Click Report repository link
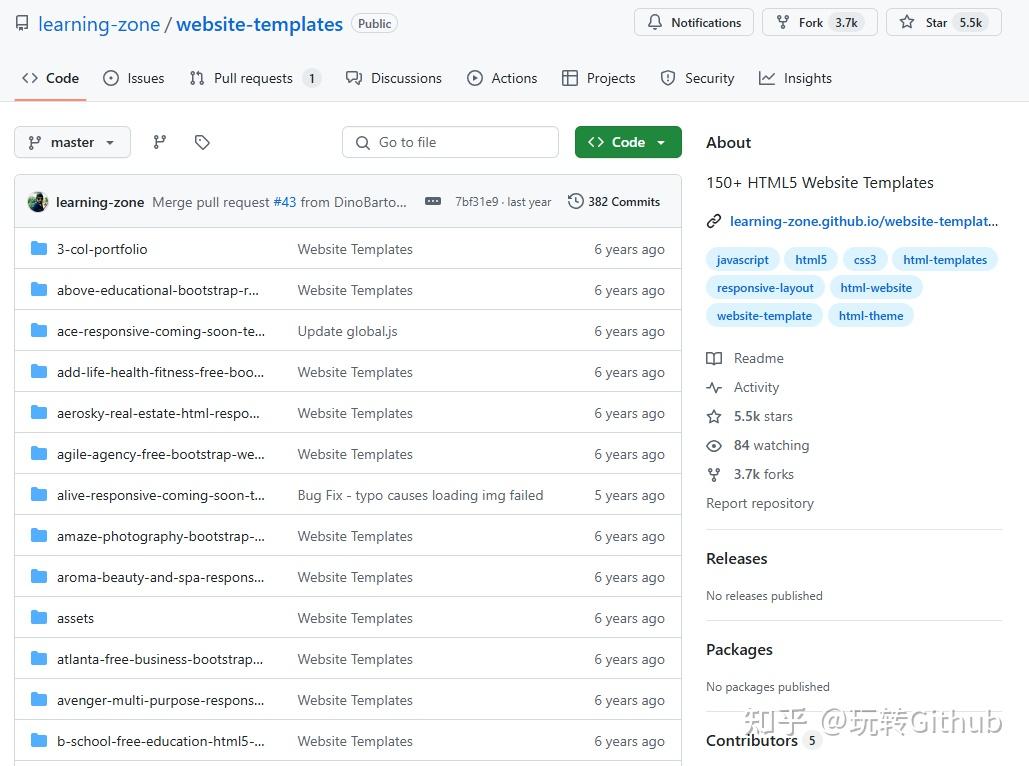Image resolution: width=1029 pixels, height=766 pixels. pos(760,503)
